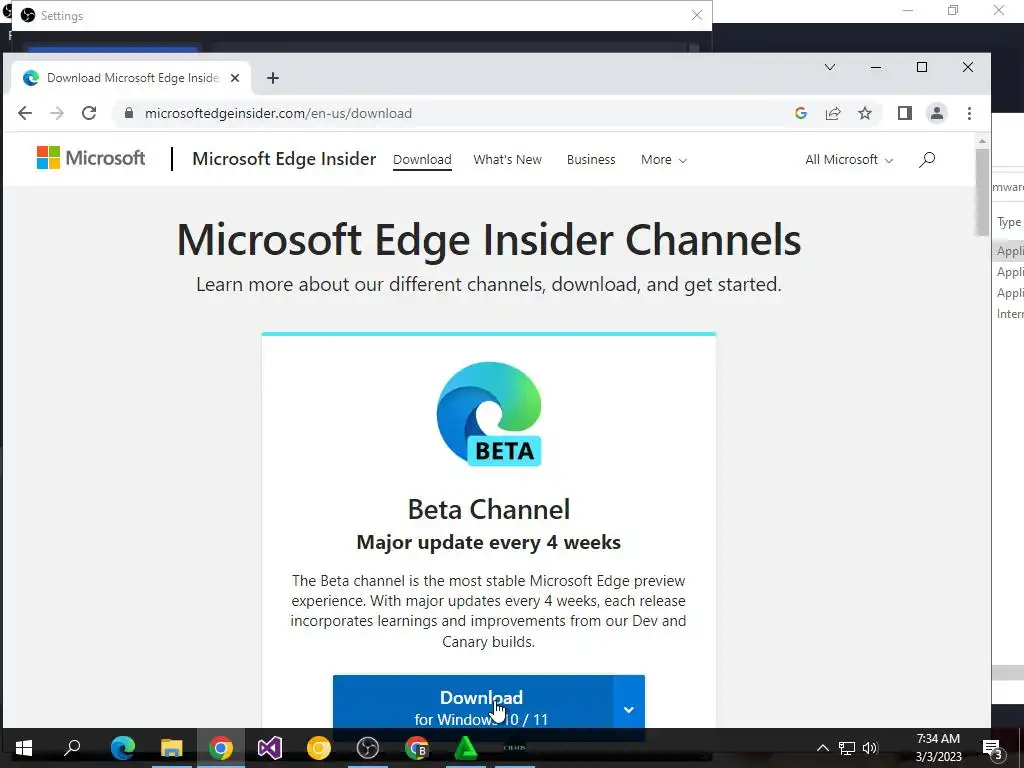Reload the page with the refresh icon
Screen dimensions: 1024x768
pos(89,113)
